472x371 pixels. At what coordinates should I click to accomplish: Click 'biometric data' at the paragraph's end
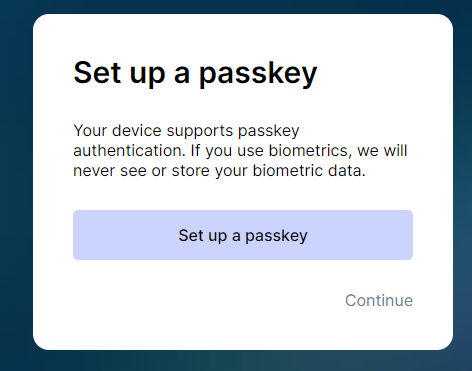pyautogui.click(x=309, y=171)
